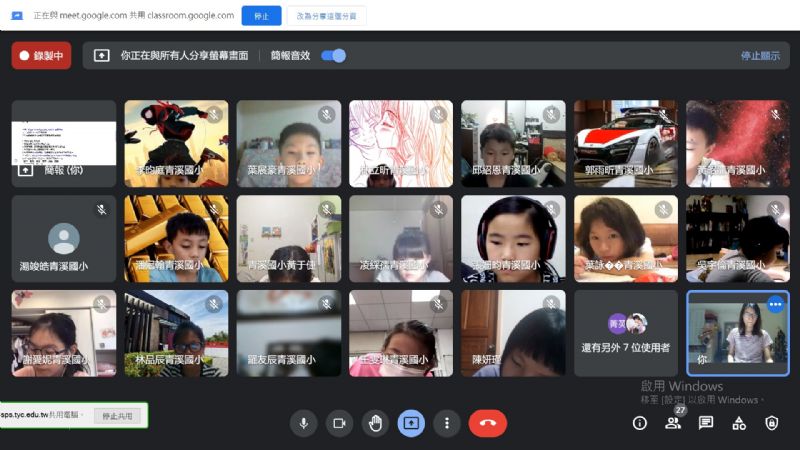Click the 改為分享這個分頁 button
Screen dimensions: 800x450
(326, 16)
